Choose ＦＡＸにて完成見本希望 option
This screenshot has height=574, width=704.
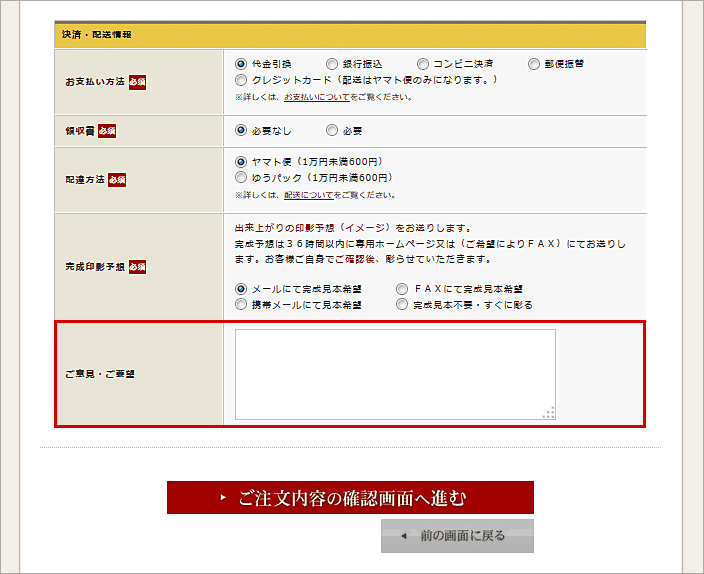coord(402,289)
